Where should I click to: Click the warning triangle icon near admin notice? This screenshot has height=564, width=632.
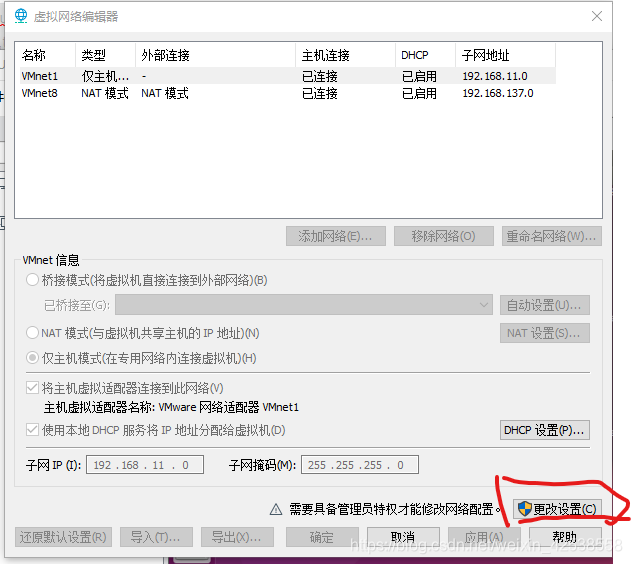coord(276,510)
